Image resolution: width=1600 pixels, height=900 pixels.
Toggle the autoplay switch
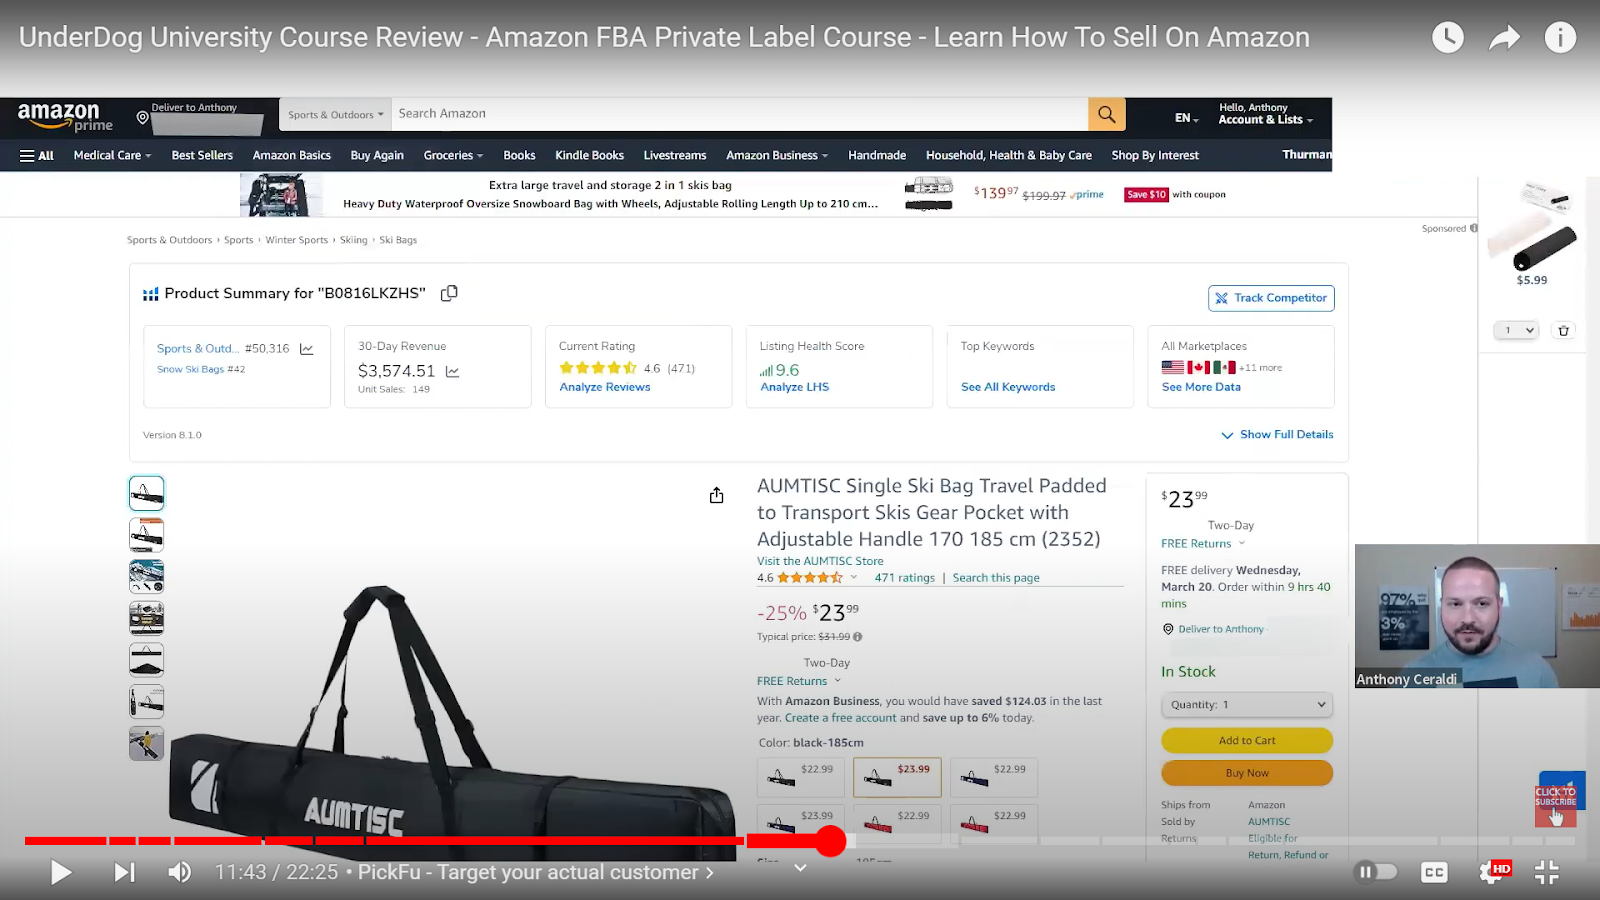1376,872
